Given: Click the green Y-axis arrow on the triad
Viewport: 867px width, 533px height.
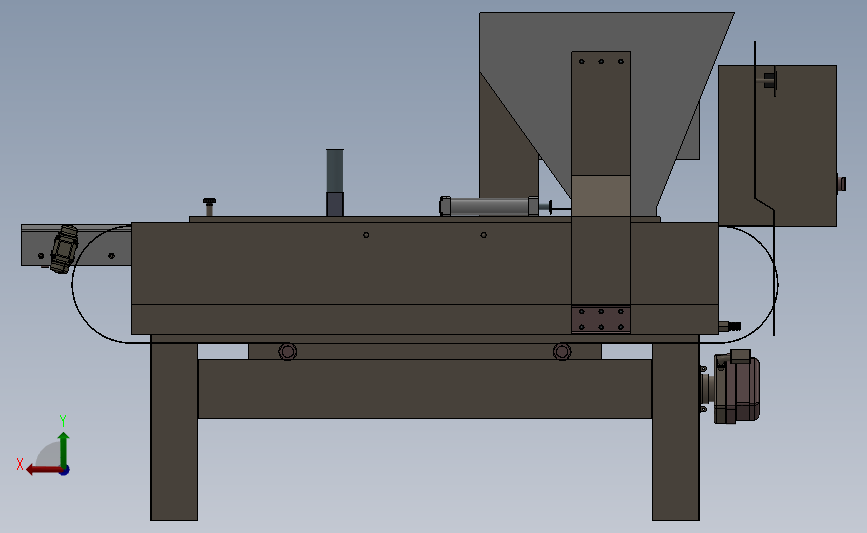Looking at the screenshot, I should [x=64, y=449].
